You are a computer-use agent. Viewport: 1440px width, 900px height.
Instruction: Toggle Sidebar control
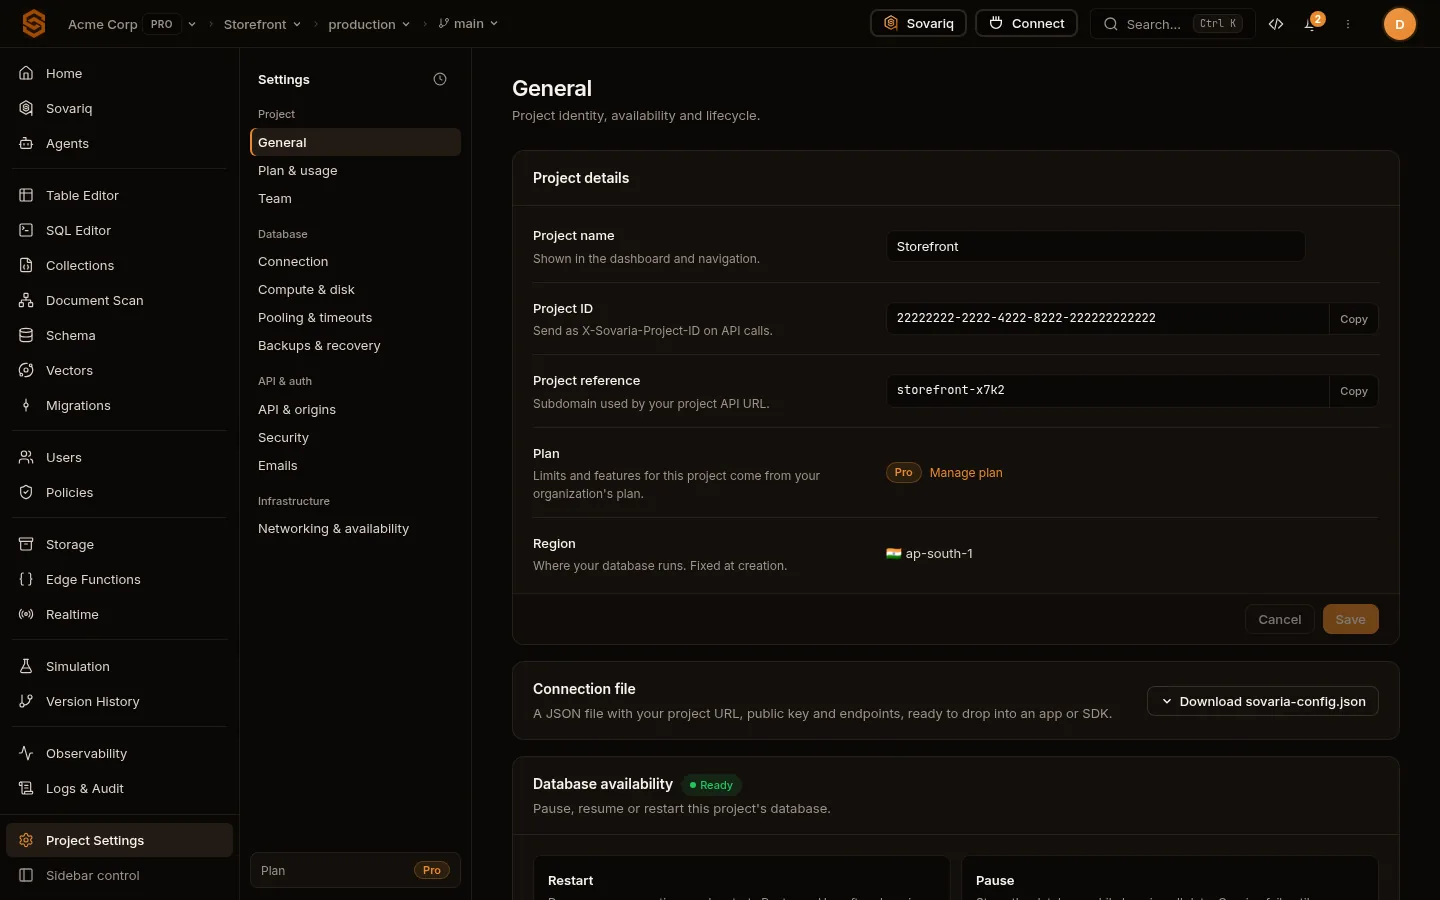pyautogui.click(x=120, y=875)
